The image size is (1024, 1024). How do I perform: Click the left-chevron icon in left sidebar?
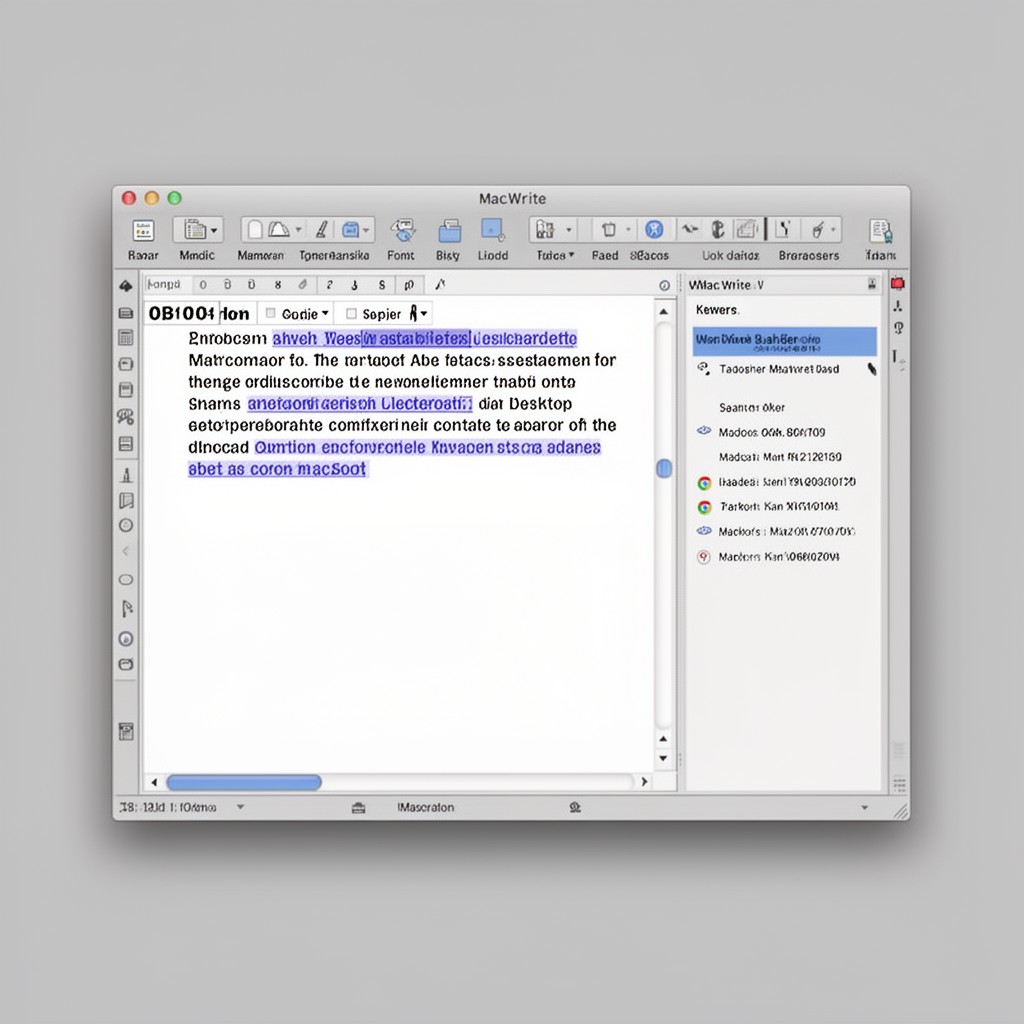(125, 551)
